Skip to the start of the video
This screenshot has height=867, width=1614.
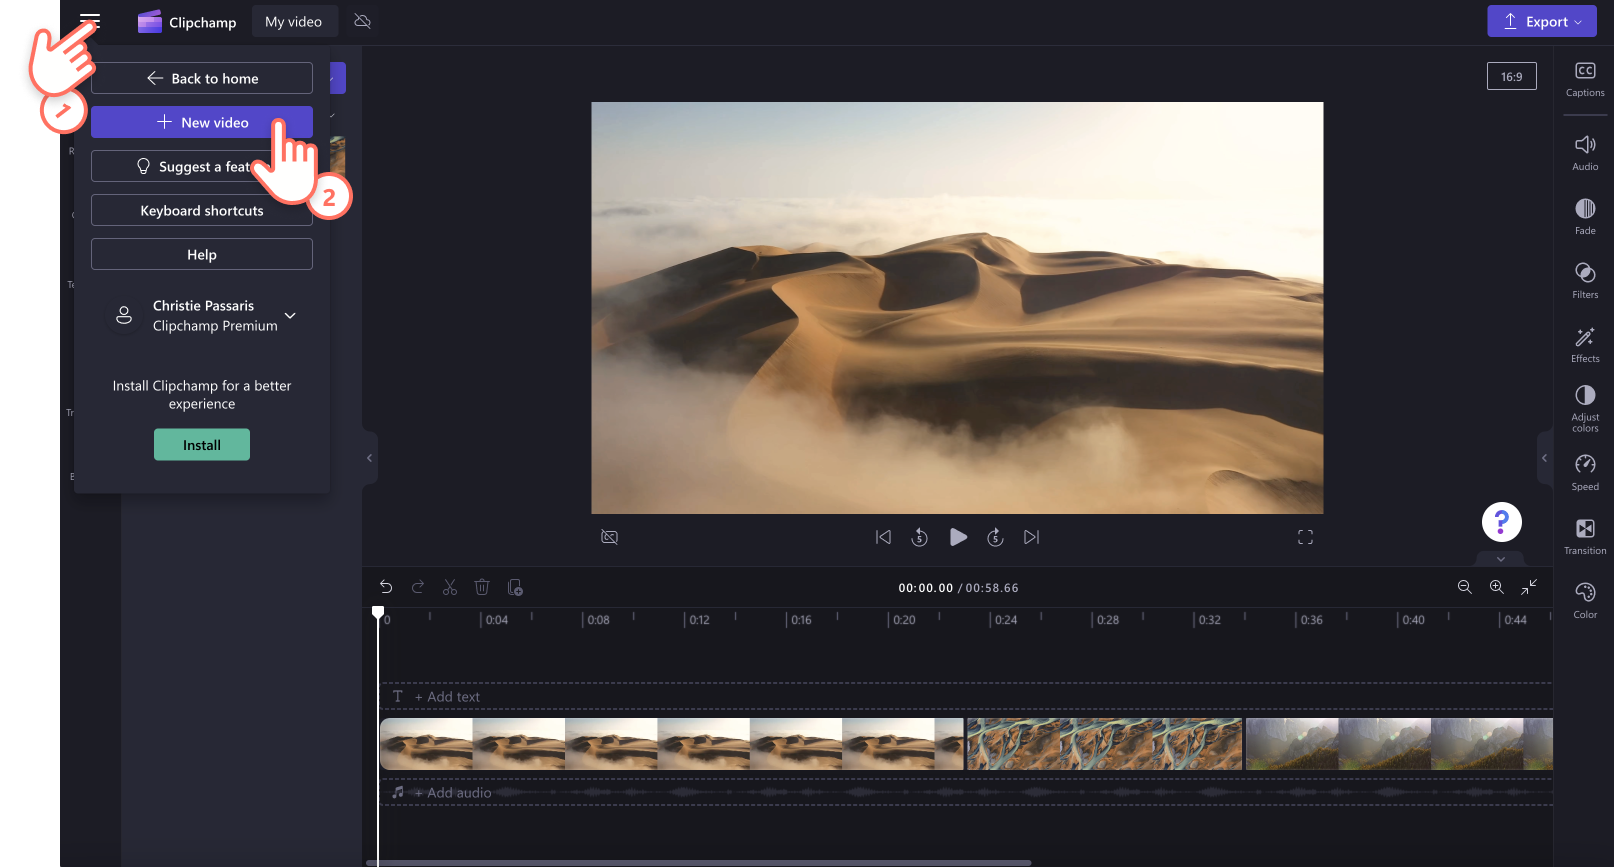point(883,537)
